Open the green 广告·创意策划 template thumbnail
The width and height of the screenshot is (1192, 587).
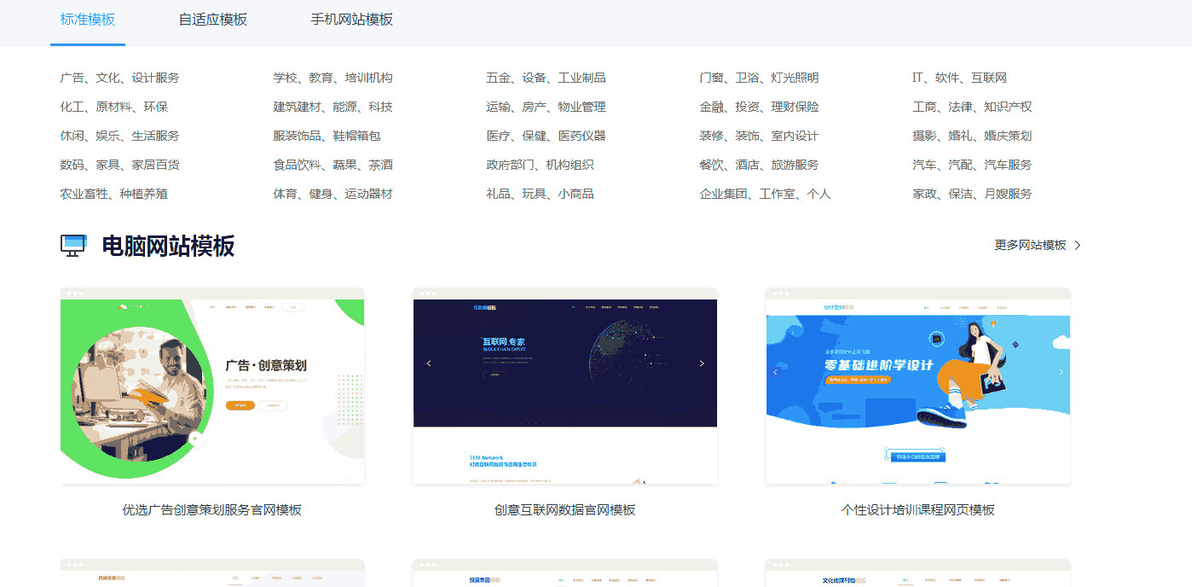click(x=212, y=386)
